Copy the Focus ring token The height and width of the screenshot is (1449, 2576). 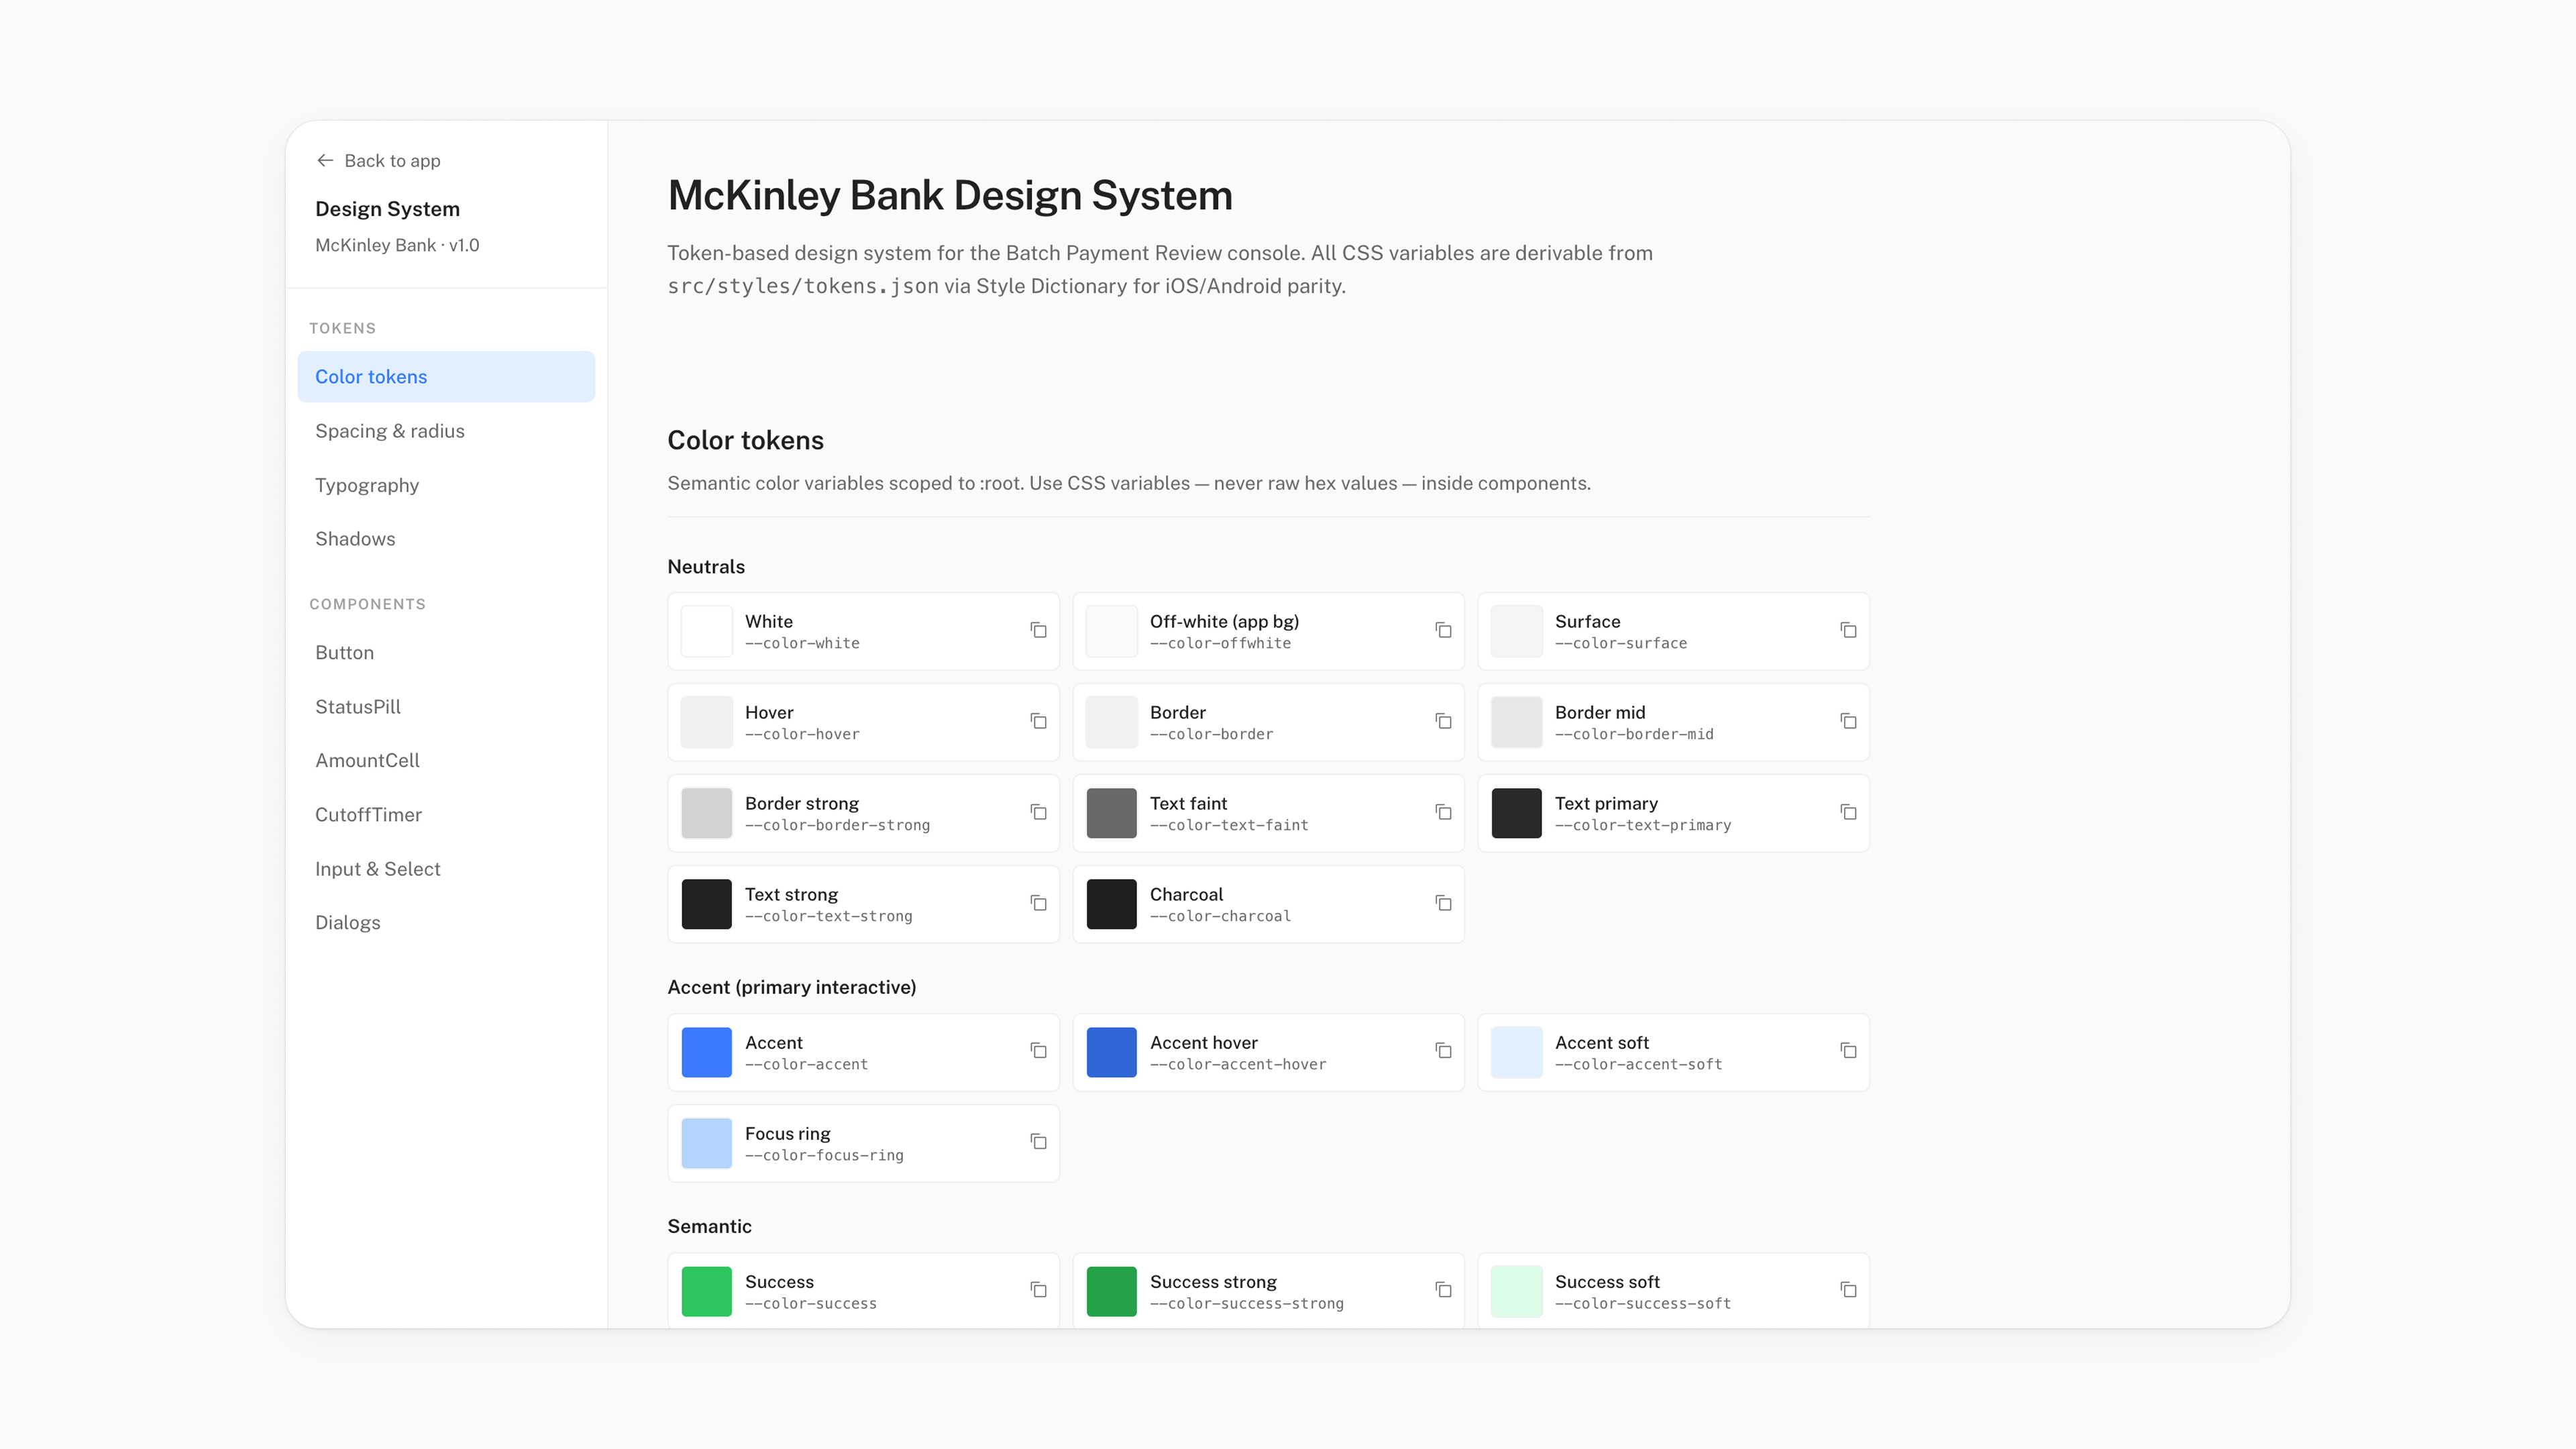[1038, 1142]
